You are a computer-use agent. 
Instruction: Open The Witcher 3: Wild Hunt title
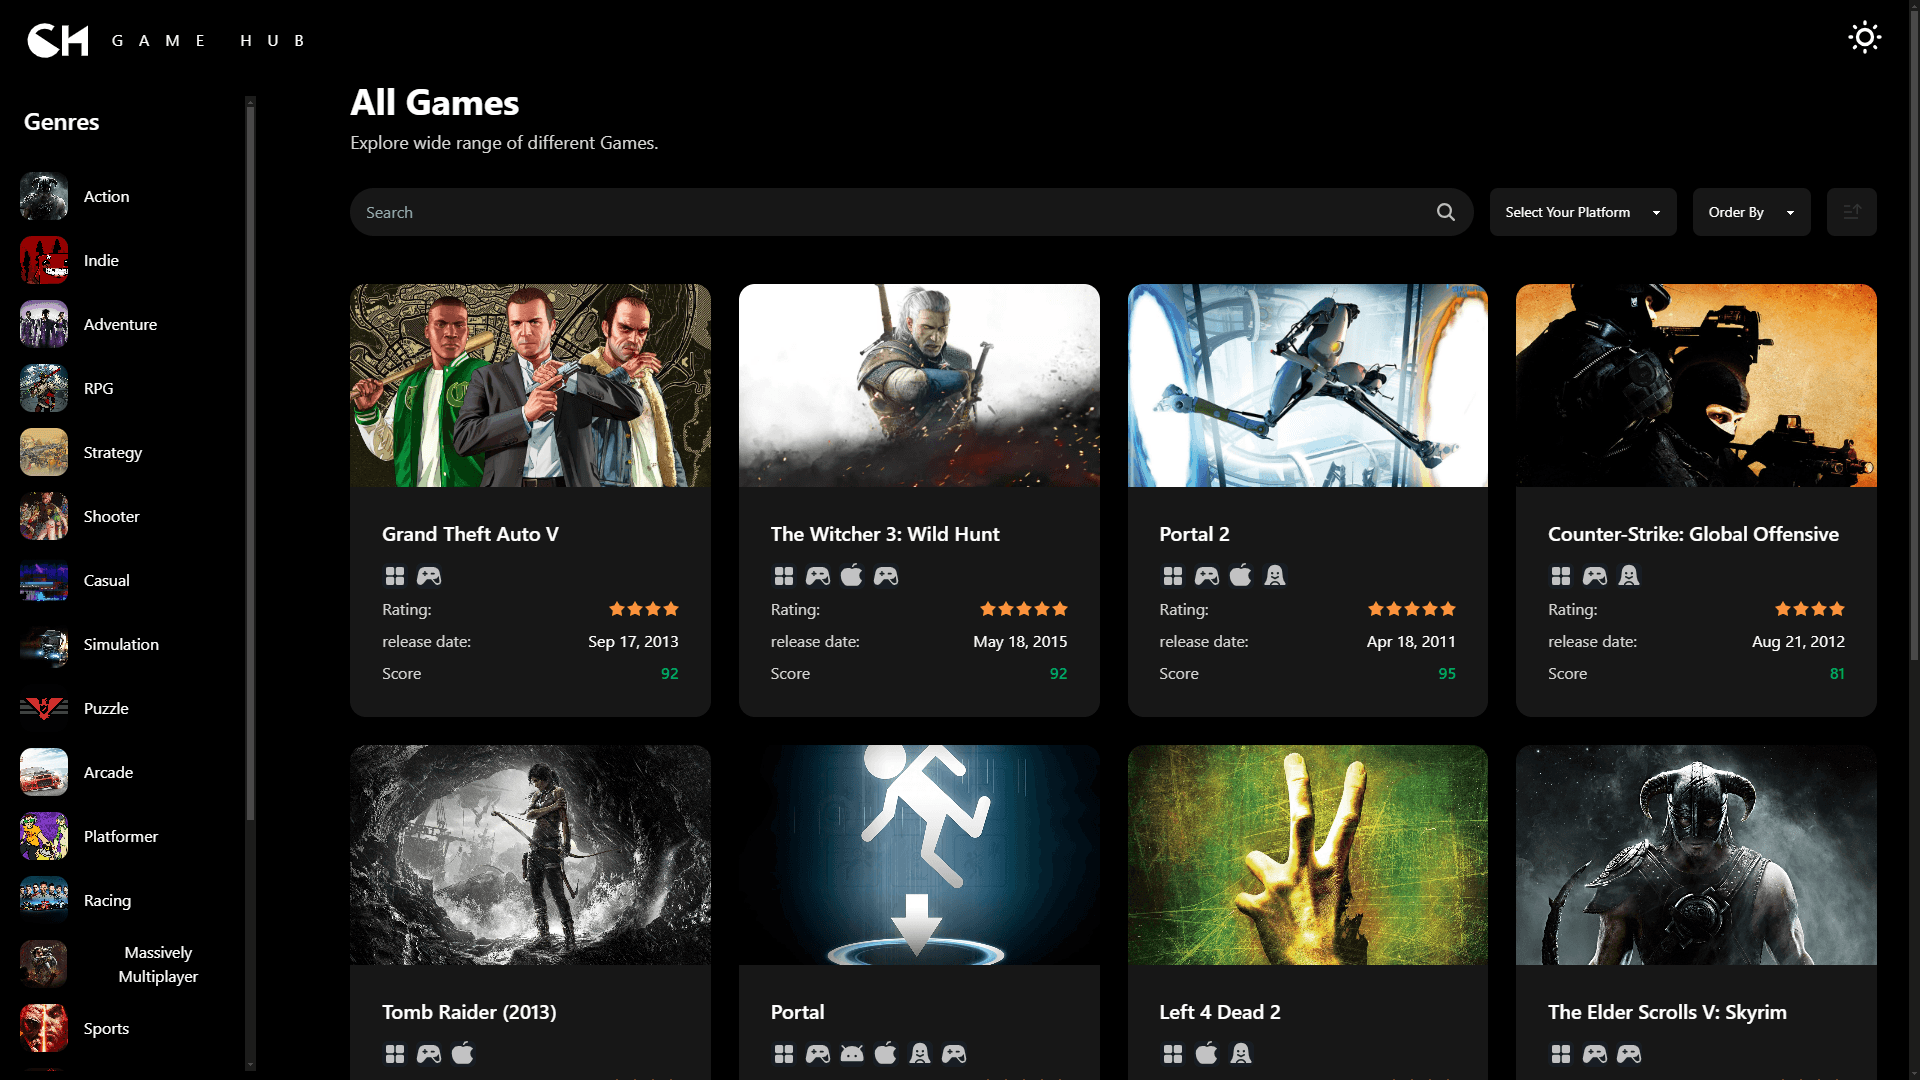[884, 534]
